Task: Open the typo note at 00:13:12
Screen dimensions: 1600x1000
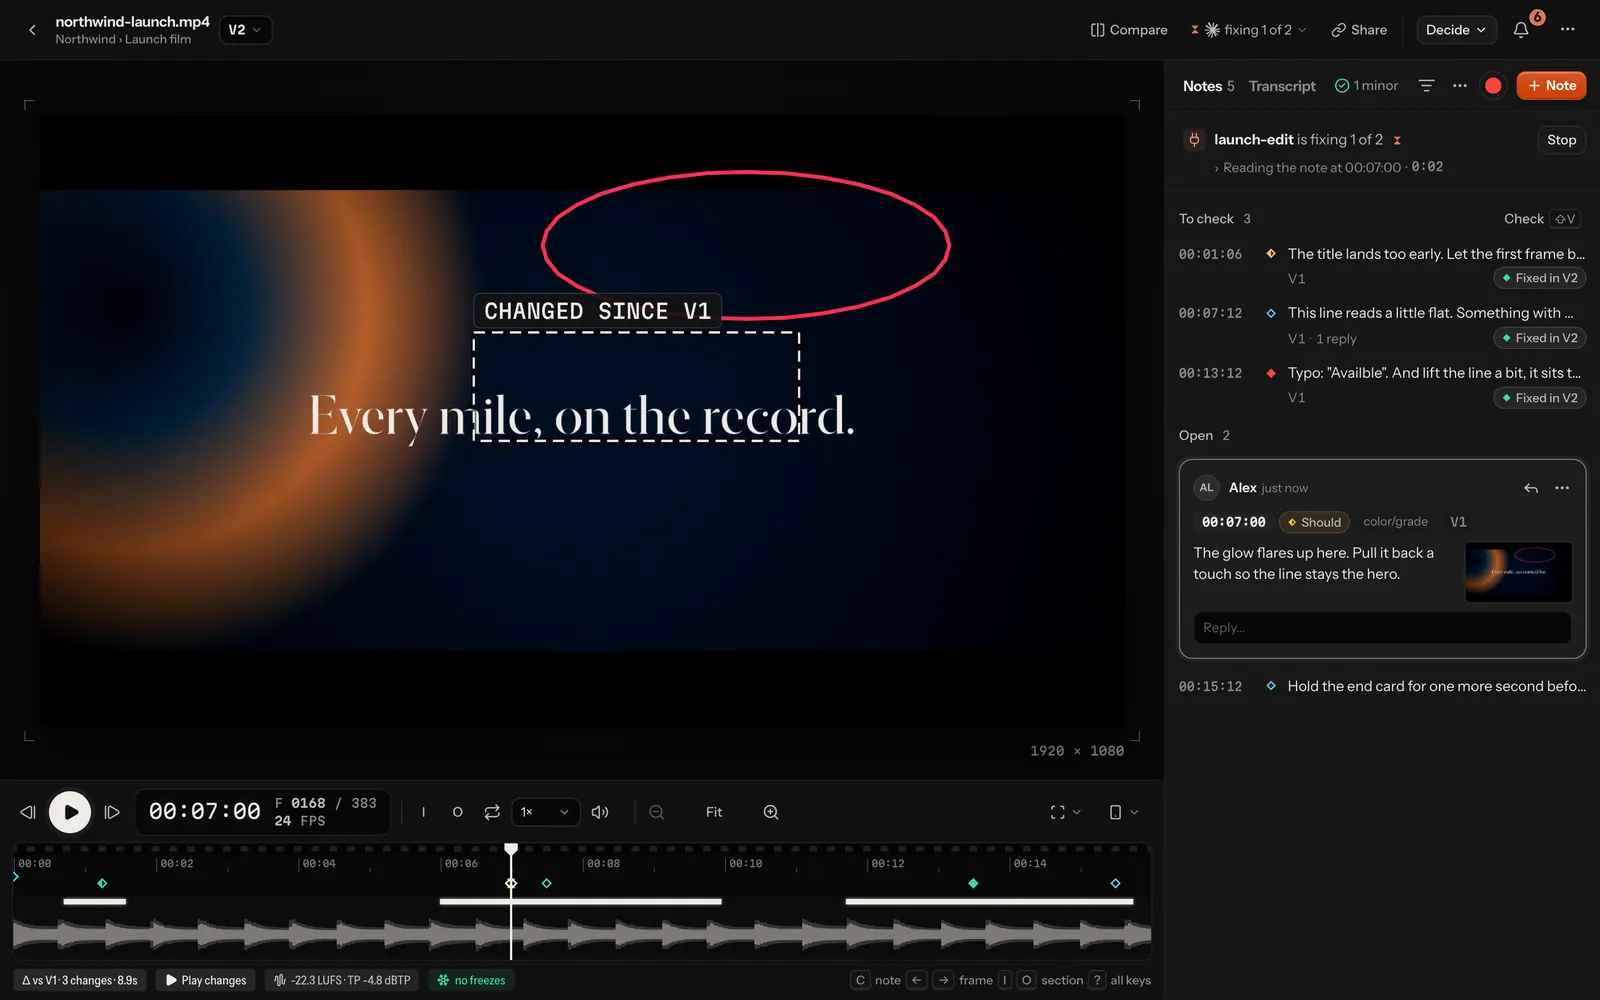Action: 1382,385
